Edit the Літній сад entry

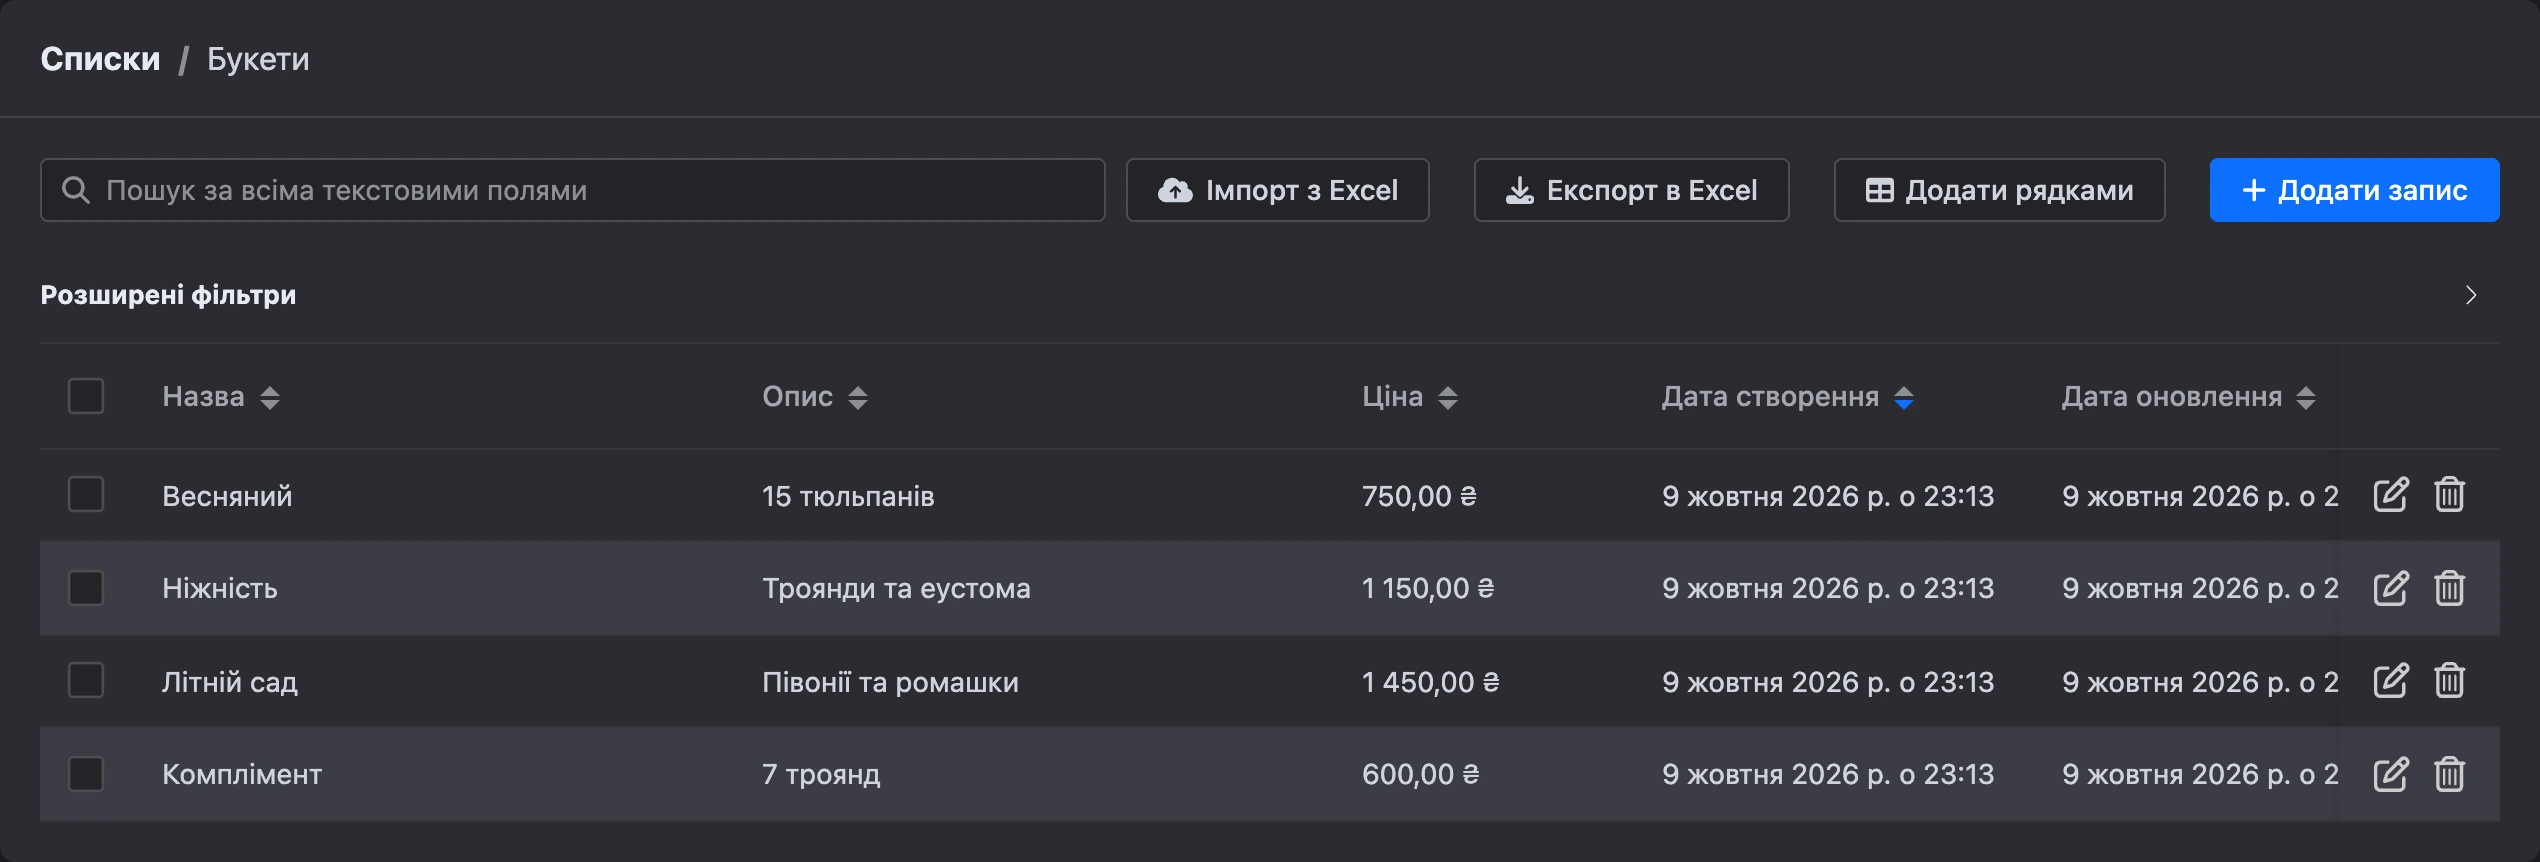click(2391, 681)
